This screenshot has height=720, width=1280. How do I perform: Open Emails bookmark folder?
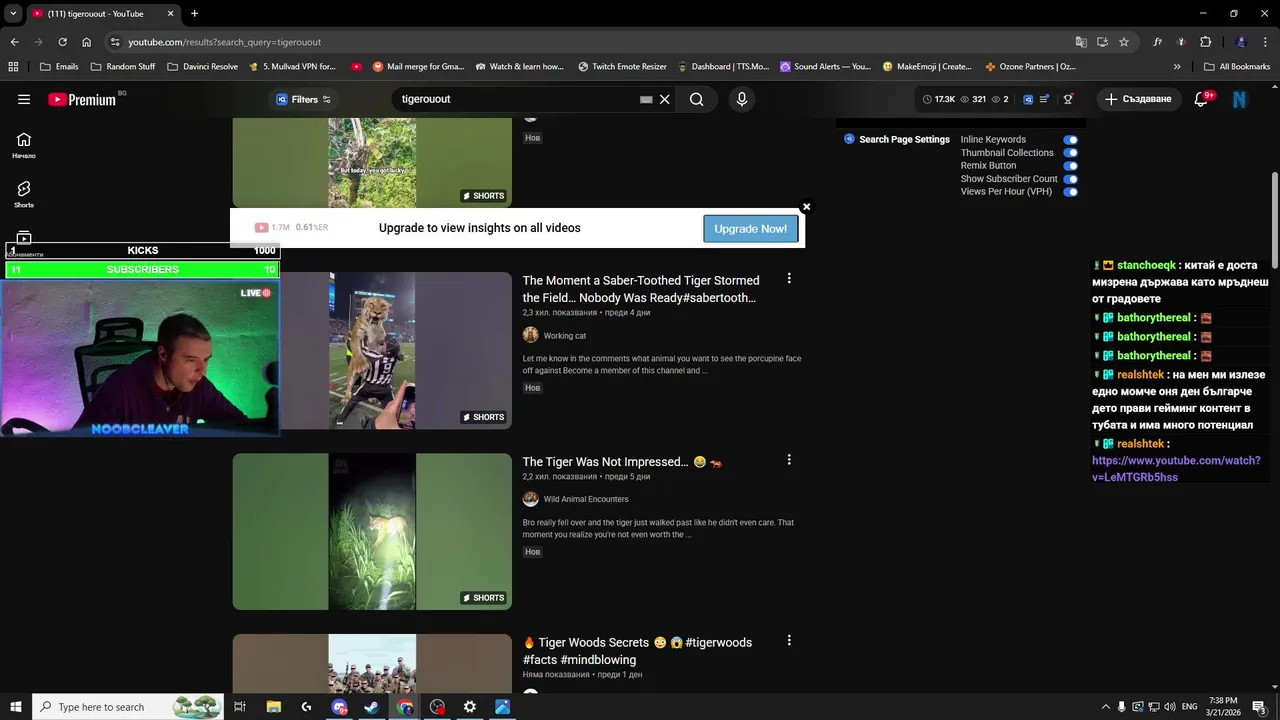(59, 67)
